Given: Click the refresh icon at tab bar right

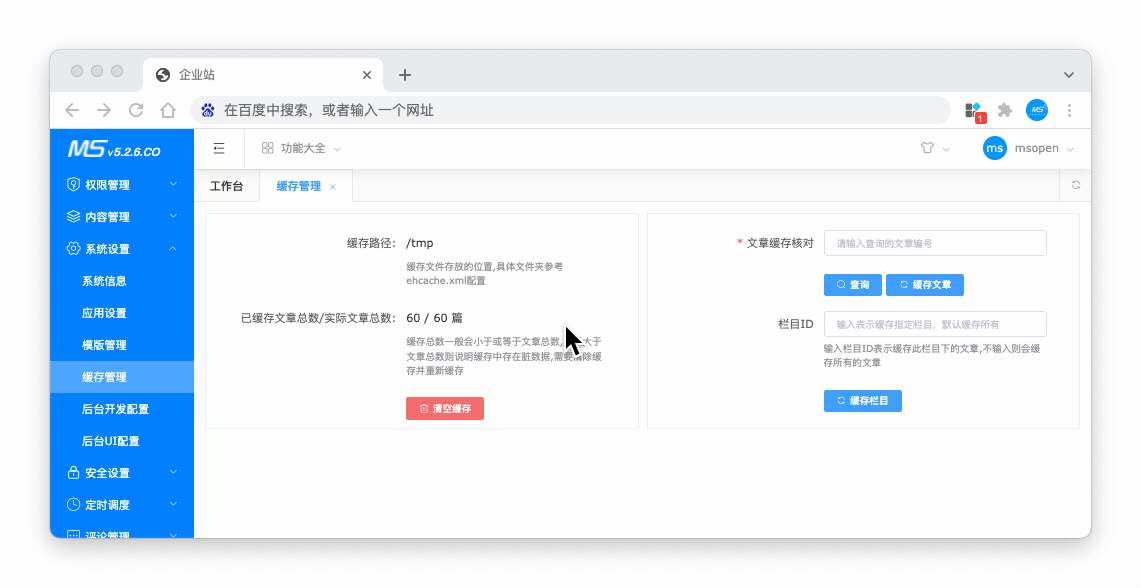Looking at the screenshot, I should (1076, 185).
